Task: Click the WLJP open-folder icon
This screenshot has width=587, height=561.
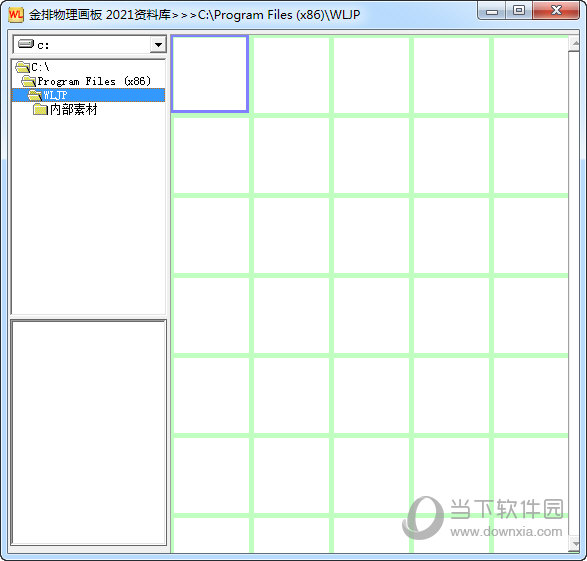Action: (35, 95)
